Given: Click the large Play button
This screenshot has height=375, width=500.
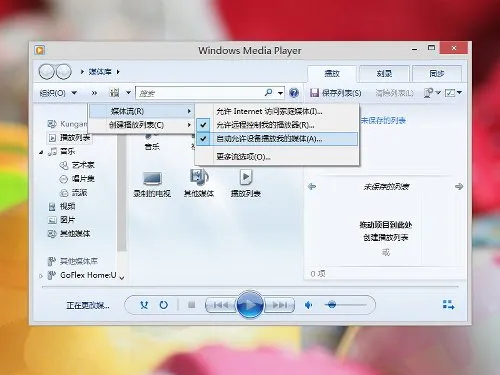Looking at the screenshot, I should pyautogui.click(x=250, y=304).
